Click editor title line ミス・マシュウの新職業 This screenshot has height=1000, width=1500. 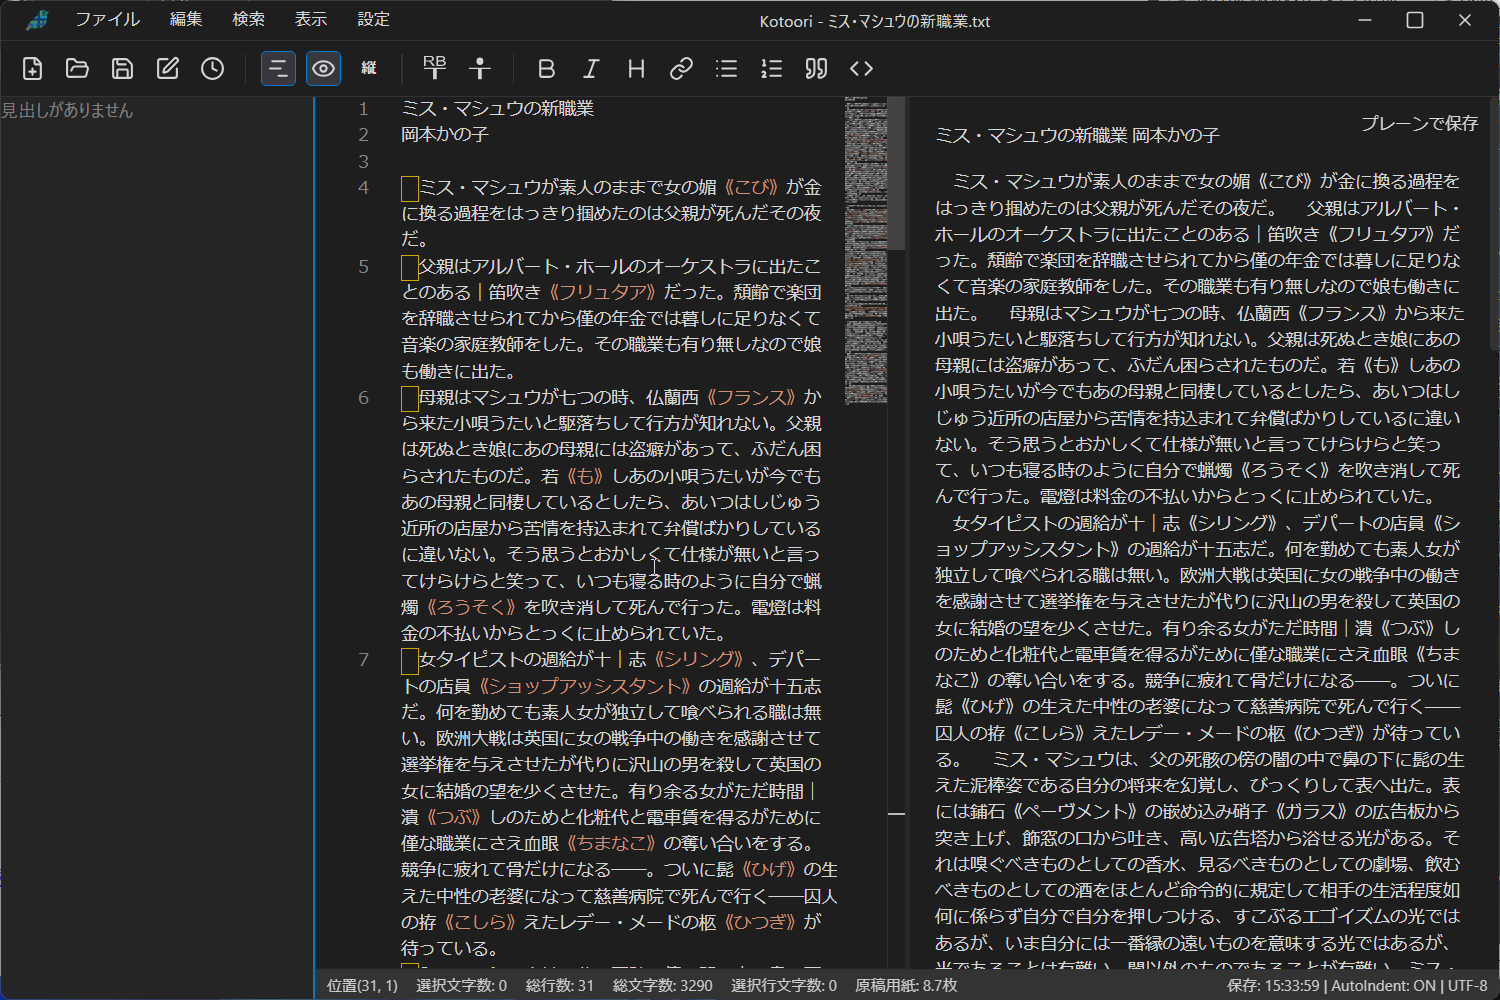498,109
